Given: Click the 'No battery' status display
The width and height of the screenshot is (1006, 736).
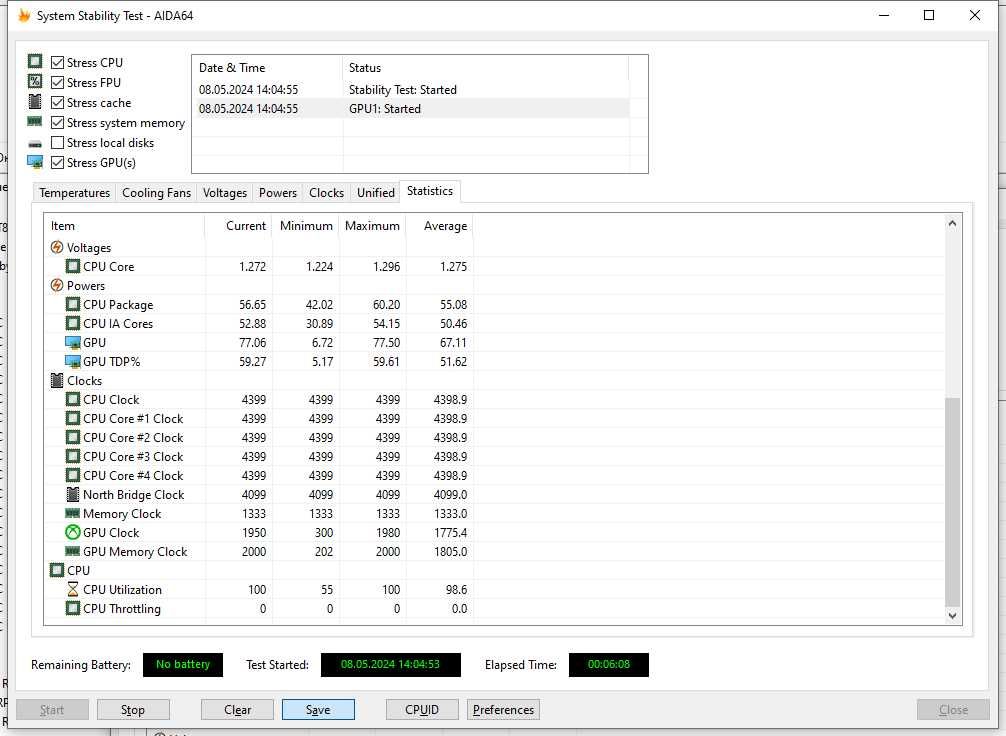Looking at the screenshot, I should (183, 664).
